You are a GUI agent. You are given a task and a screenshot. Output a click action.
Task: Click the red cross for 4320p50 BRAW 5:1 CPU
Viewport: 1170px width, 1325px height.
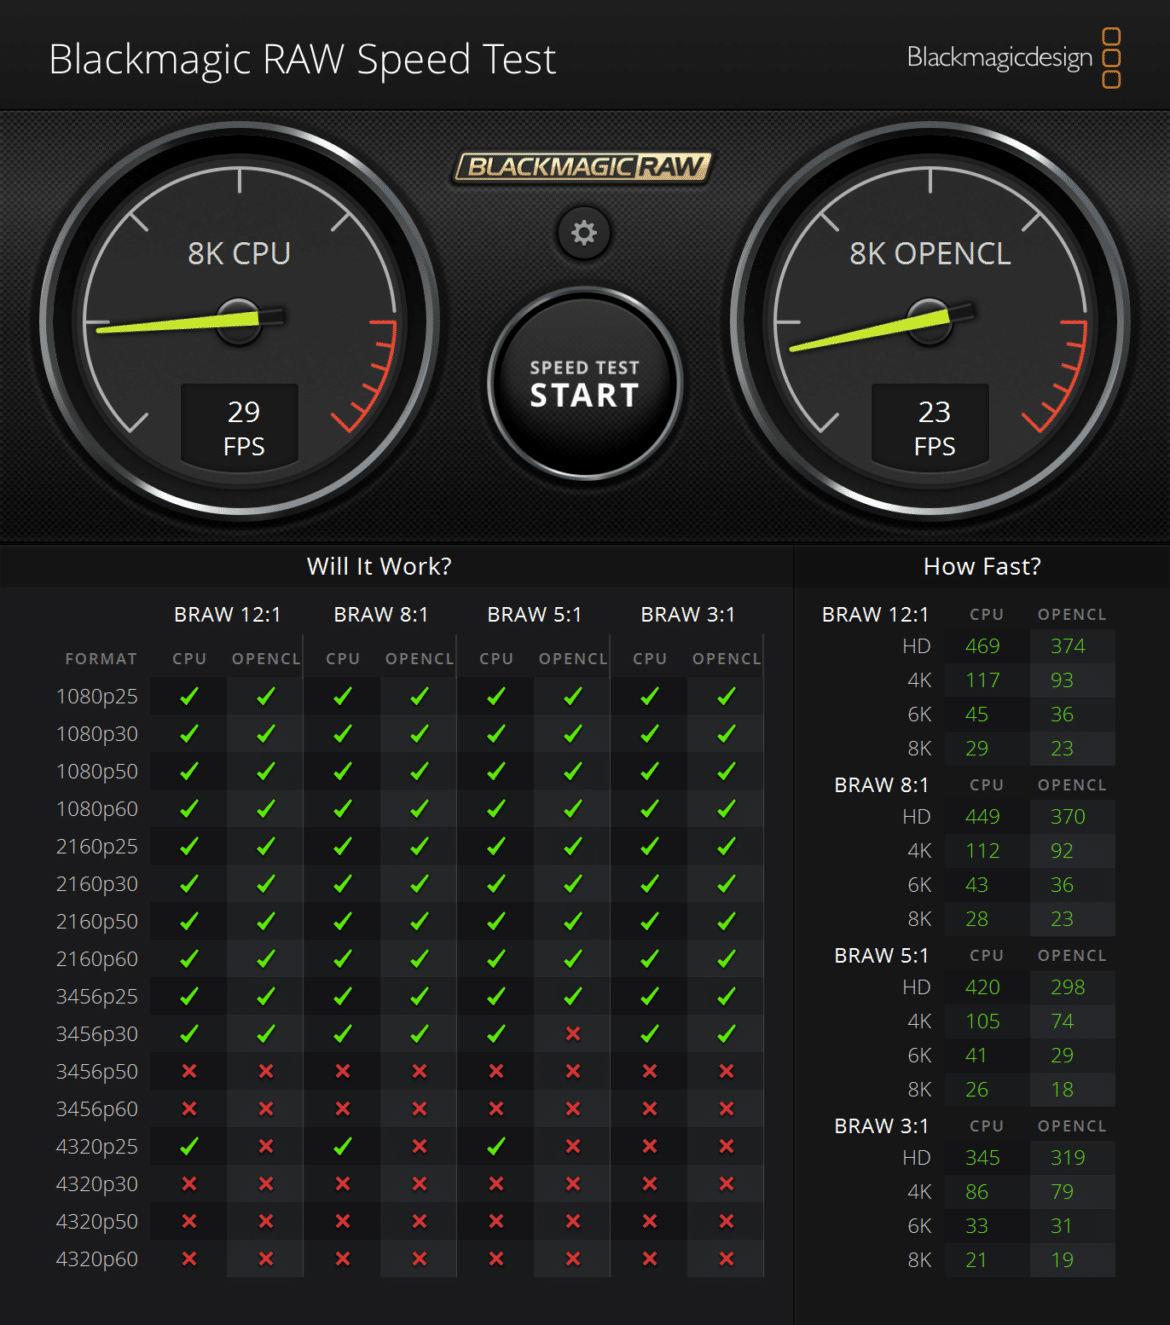496,1221
